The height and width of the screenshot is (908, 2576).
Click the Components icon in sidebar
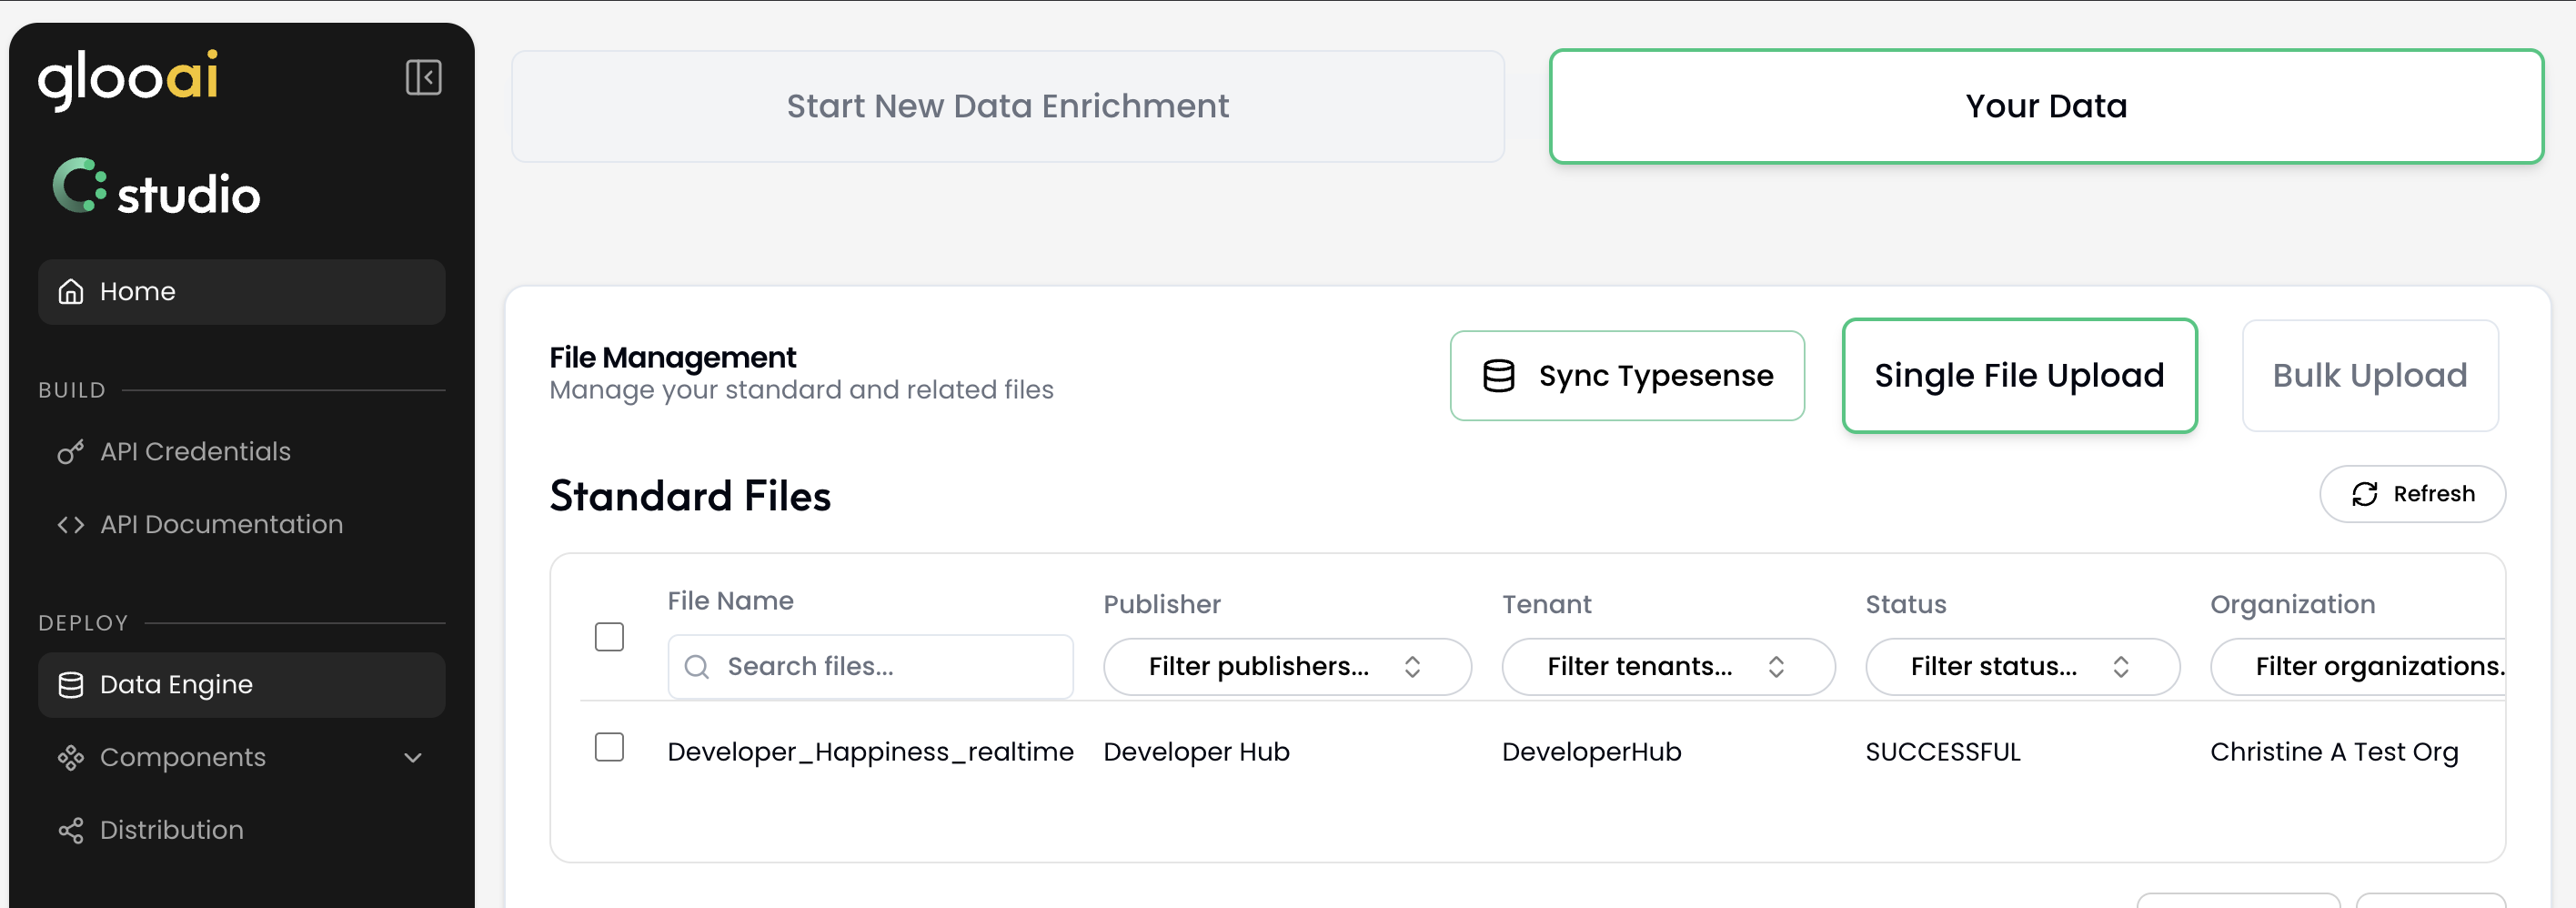point(71,757)
